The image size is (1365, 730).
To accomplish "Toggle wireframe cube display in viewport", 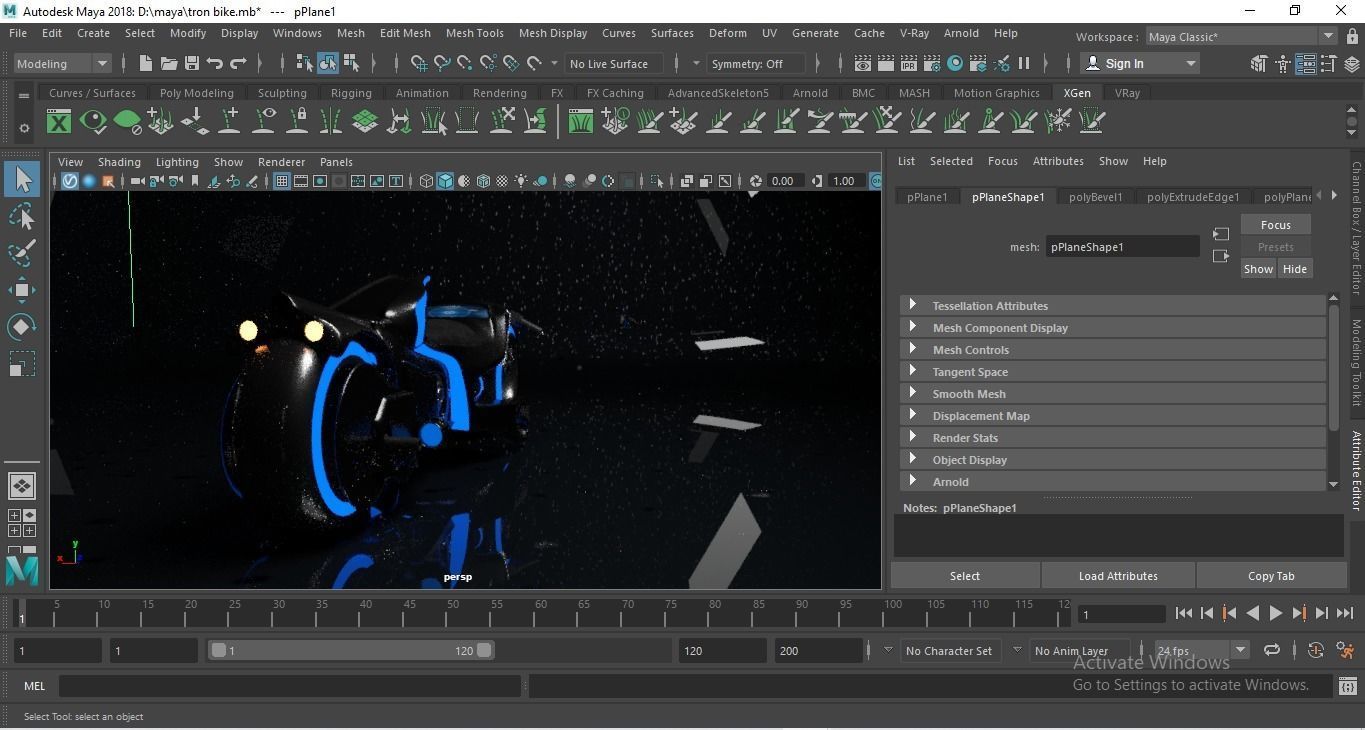I will [427, 181].
